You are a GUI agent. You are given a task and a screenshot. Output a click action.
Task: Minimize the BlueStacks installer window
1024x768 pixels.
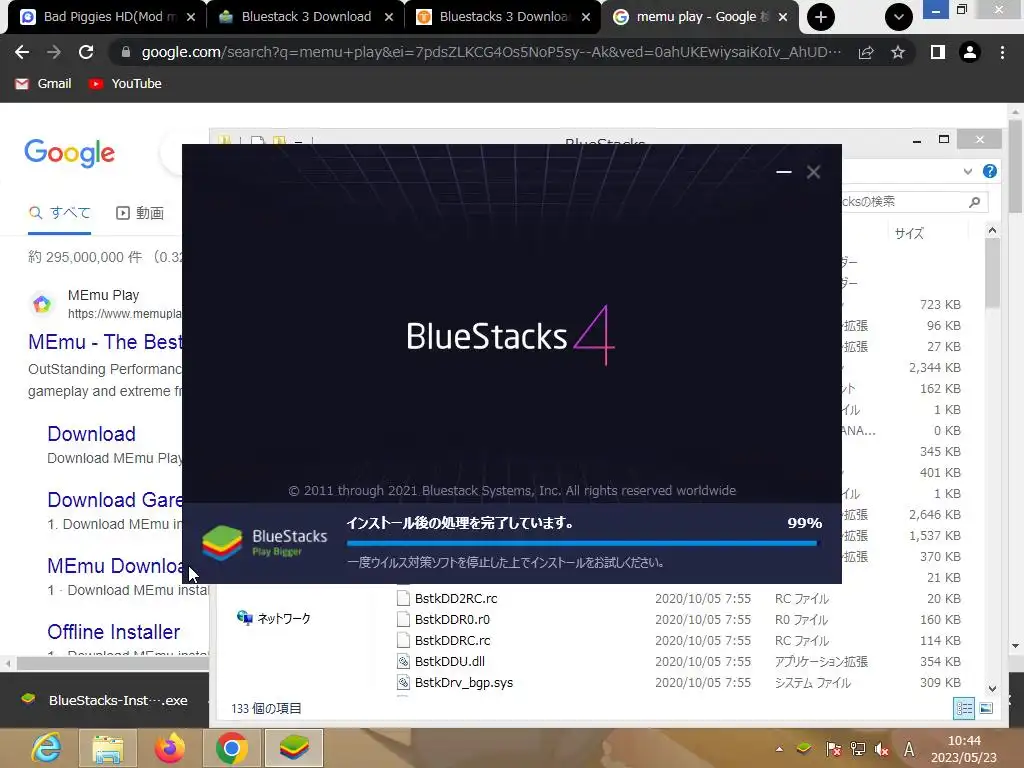click(784, 172)
